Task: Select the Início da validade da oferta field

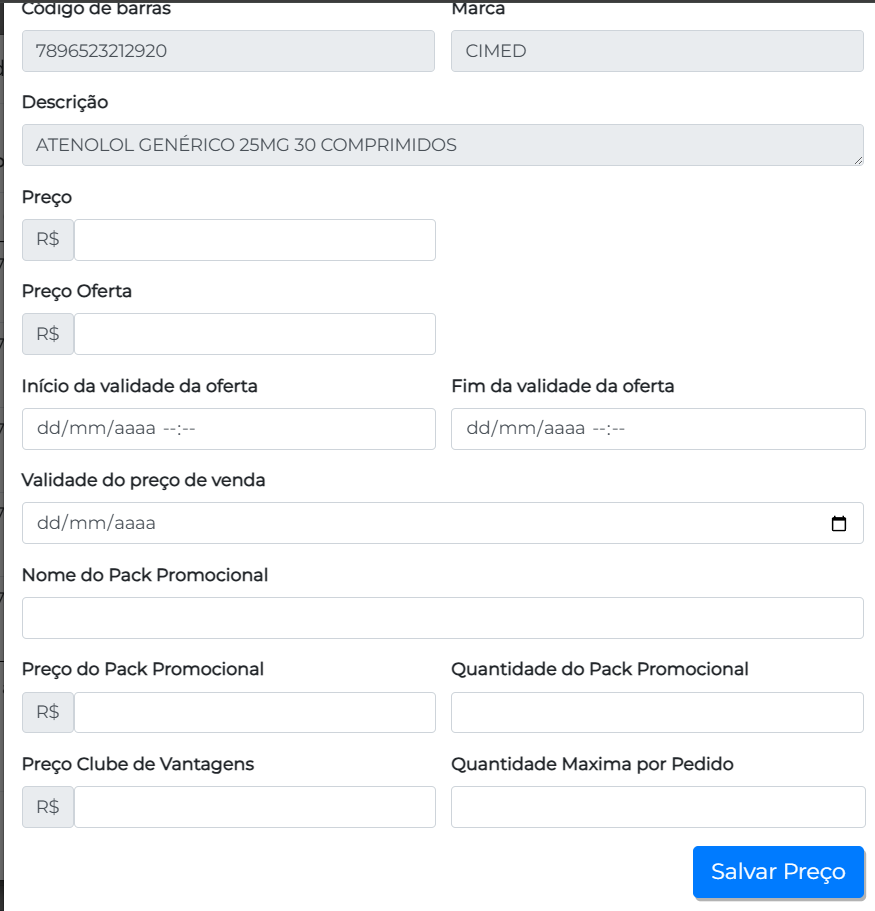Action: [x=228, y=429]
